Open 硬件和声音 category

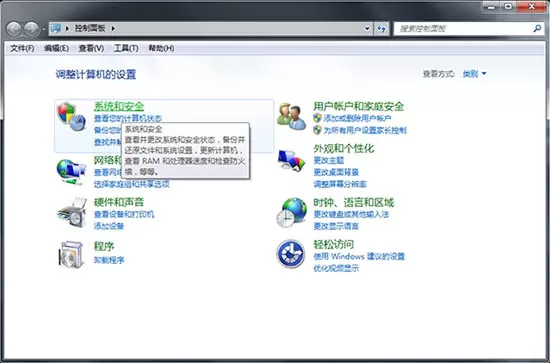pyautogui.click(x=119, y=202)
